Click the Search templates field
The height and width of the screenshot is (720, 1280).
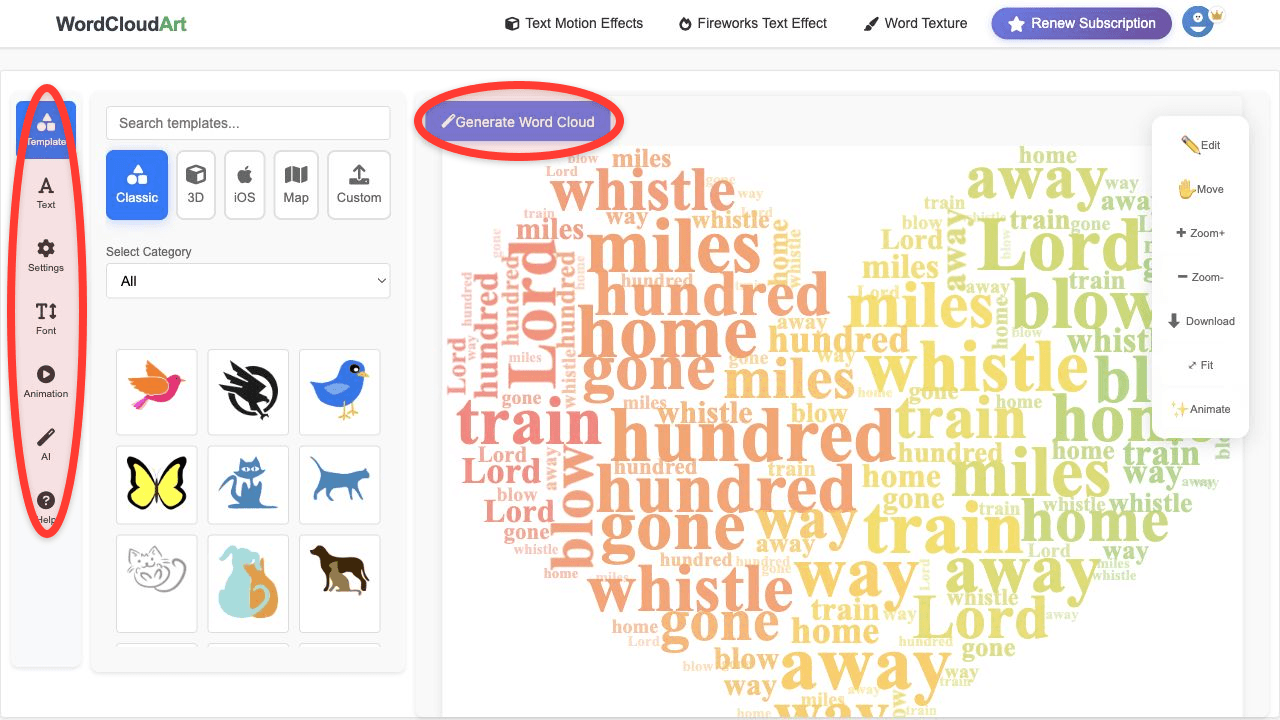point(248,123)
